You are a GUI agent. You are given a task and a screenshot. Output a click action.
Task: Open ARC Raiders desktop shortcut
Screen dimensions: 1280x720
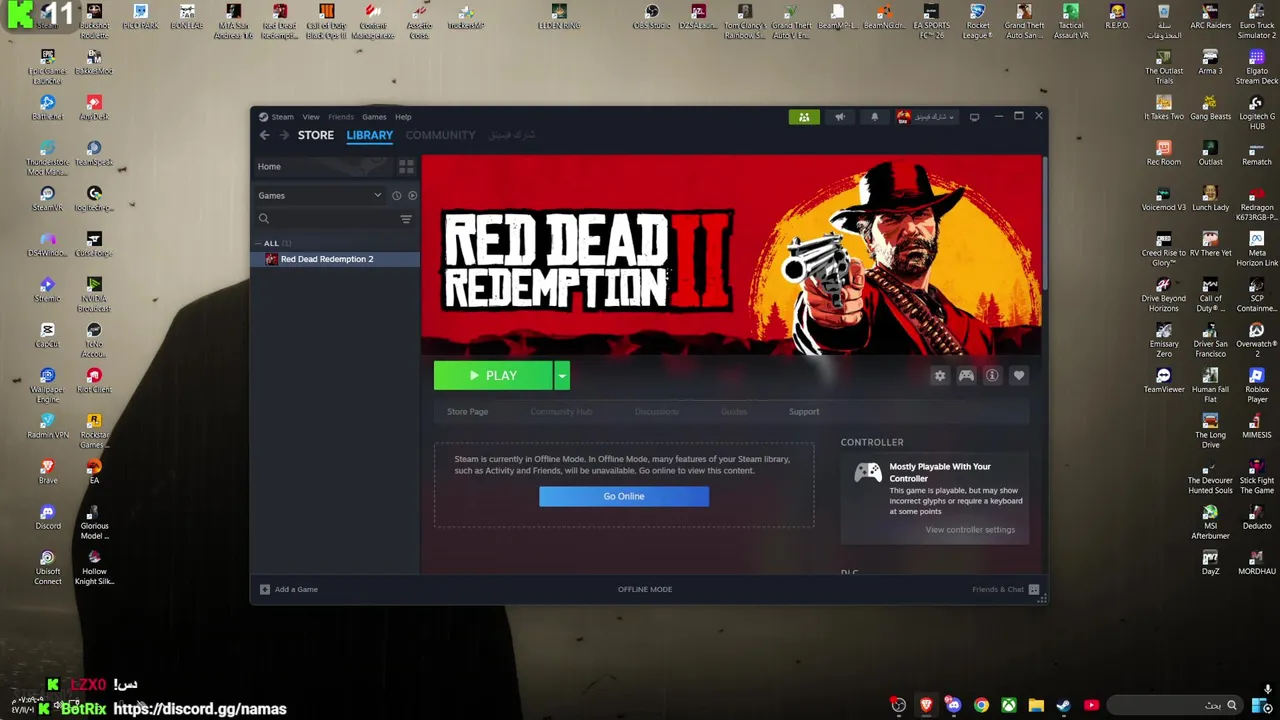1210,17
